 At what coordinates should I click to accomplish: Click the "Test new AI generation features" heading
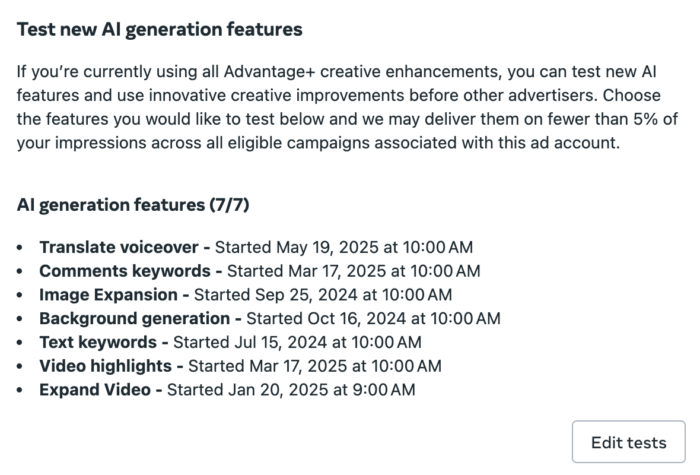pos(160,30)
